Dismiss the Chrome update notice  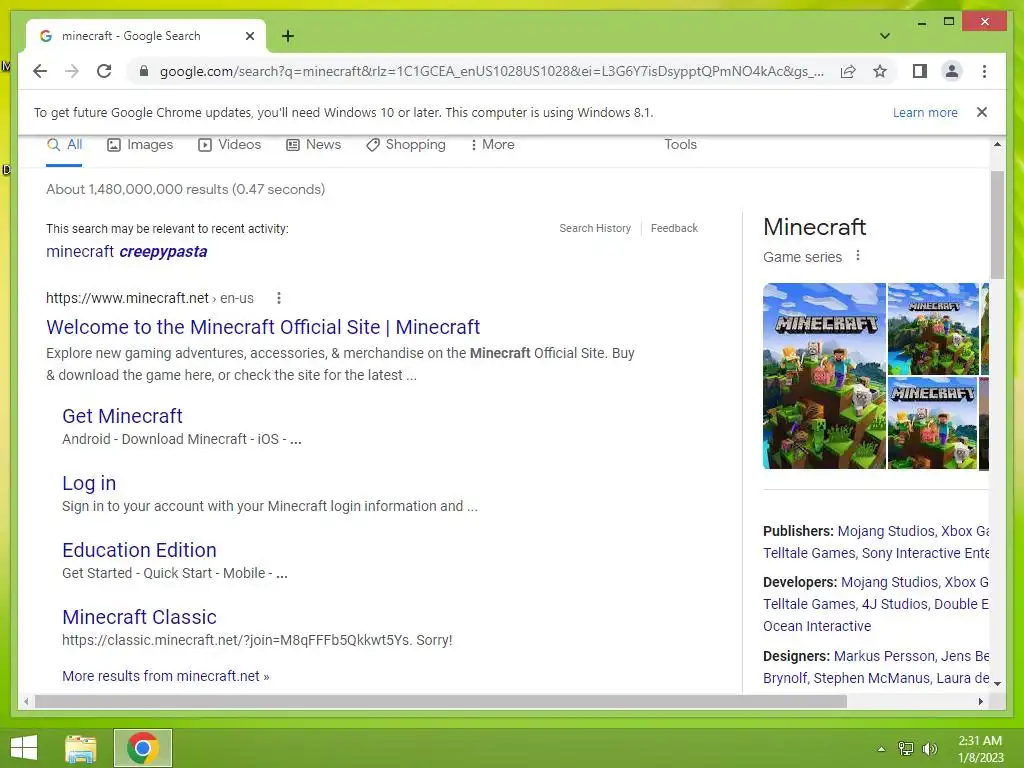[982, 112]
